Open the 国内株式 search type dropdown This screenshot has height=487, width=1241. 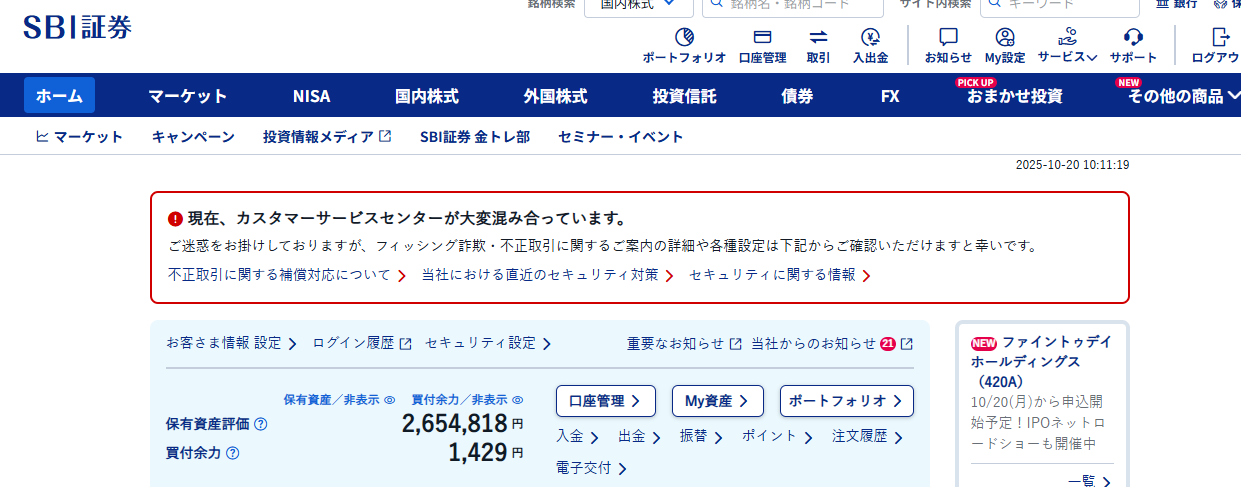click(639, 5)
